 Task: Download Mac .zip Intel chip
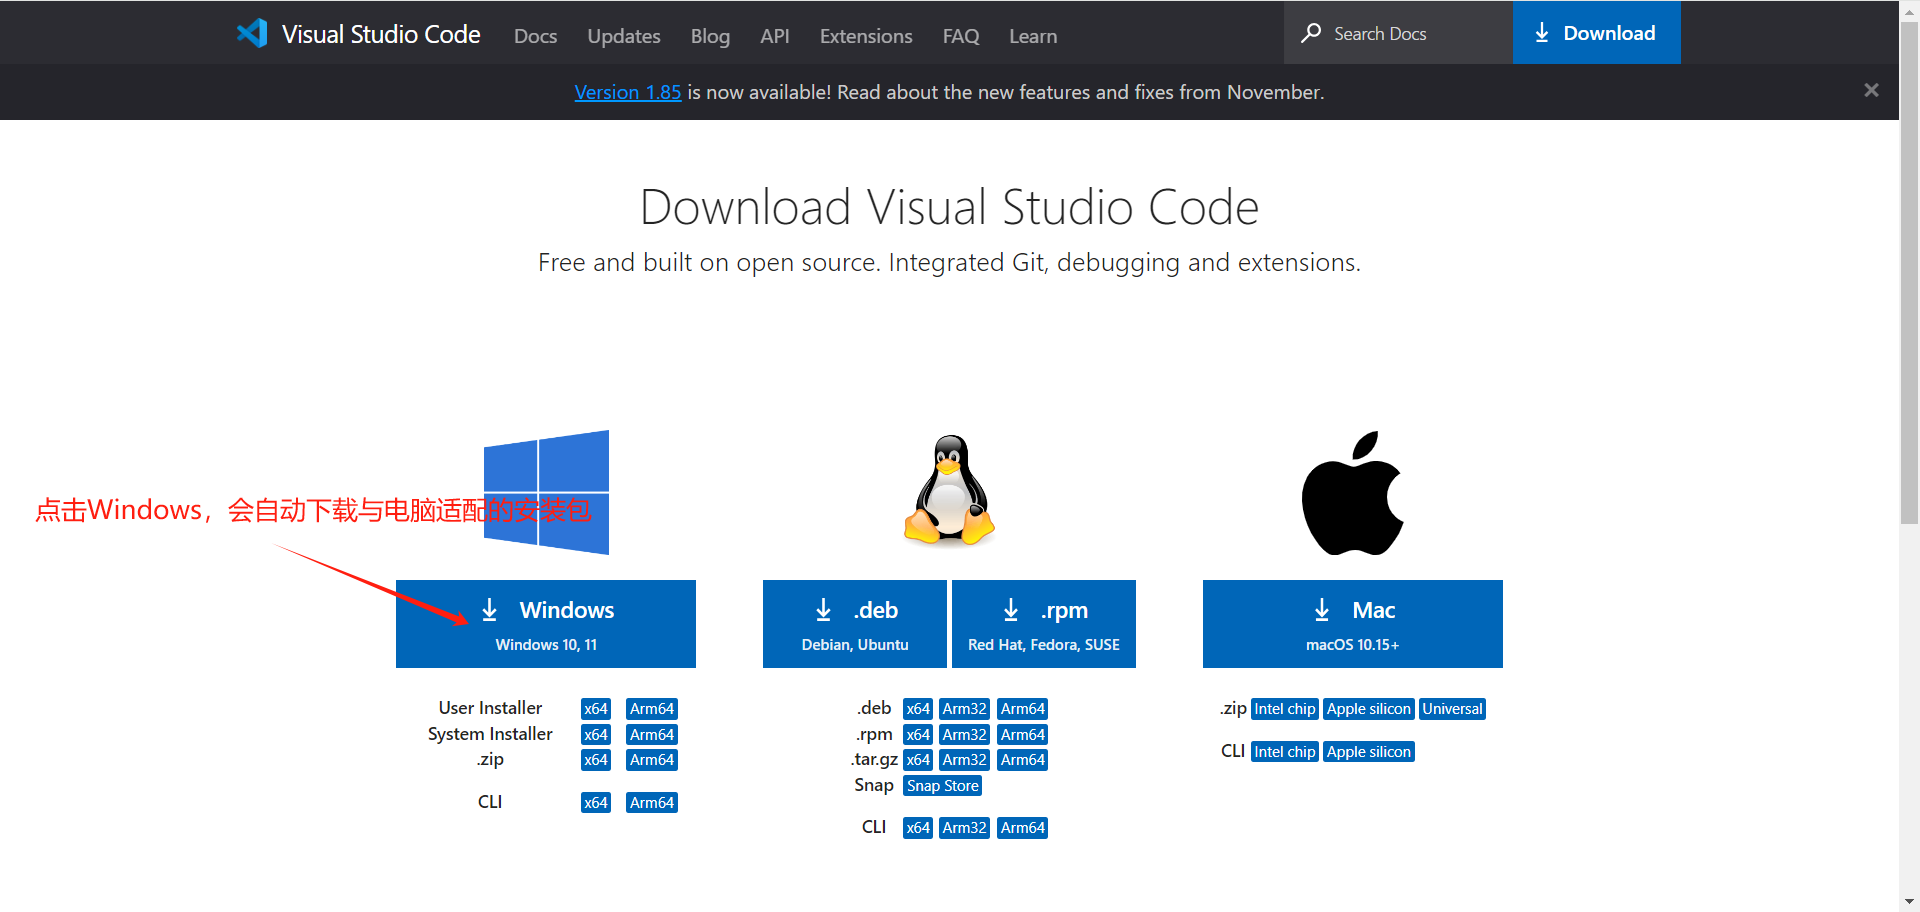click(1285, 709)
